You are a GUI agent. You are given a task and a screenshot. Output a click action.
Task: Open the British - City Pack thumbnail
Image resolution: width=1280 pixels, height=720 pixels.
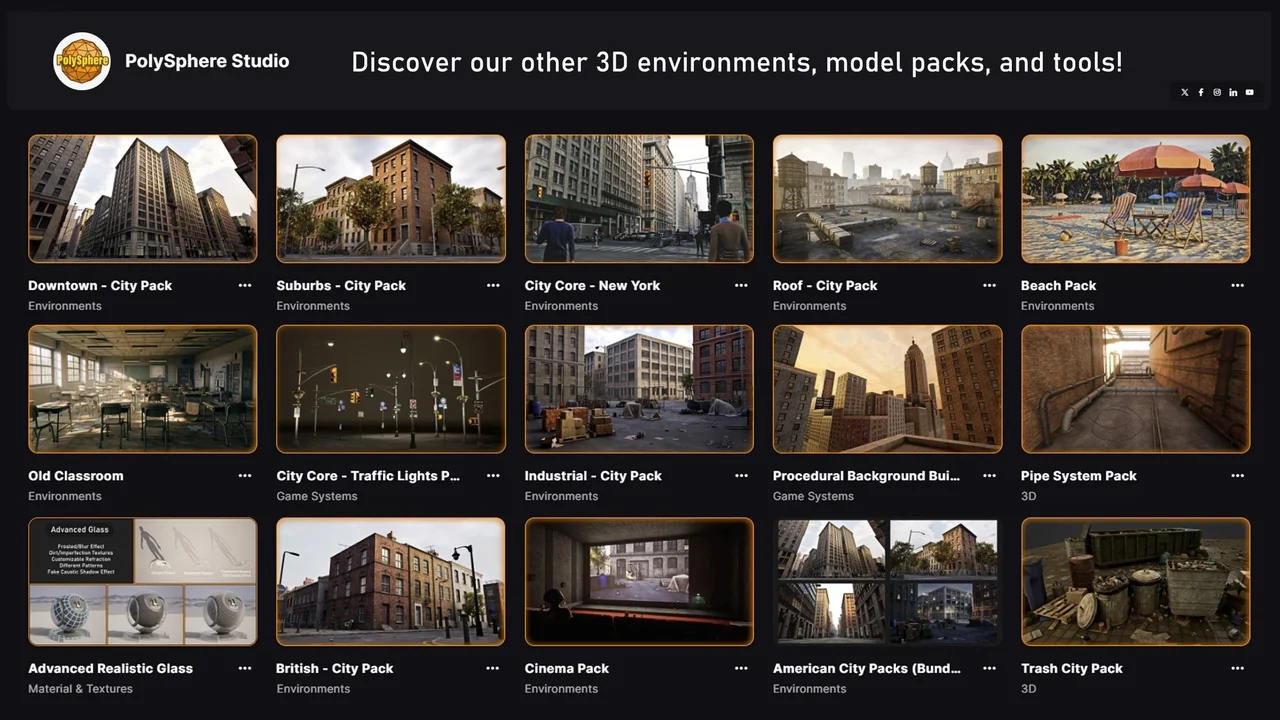coord(391,581)
